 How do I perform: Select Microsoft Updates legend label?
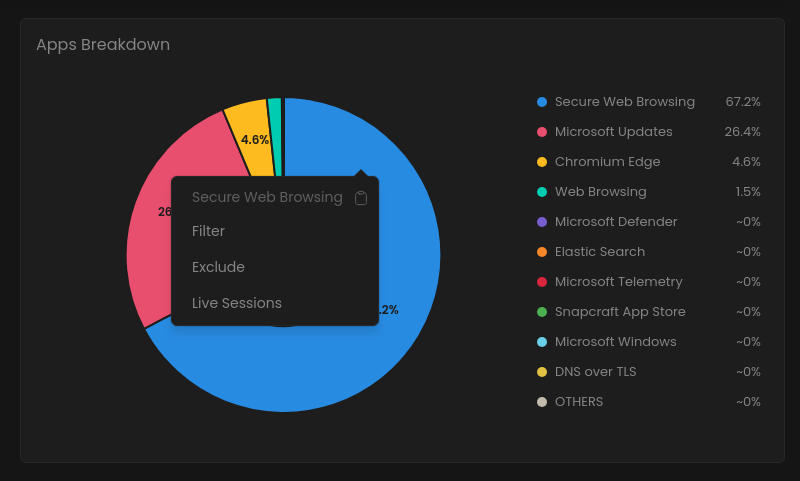click(613, 132)
